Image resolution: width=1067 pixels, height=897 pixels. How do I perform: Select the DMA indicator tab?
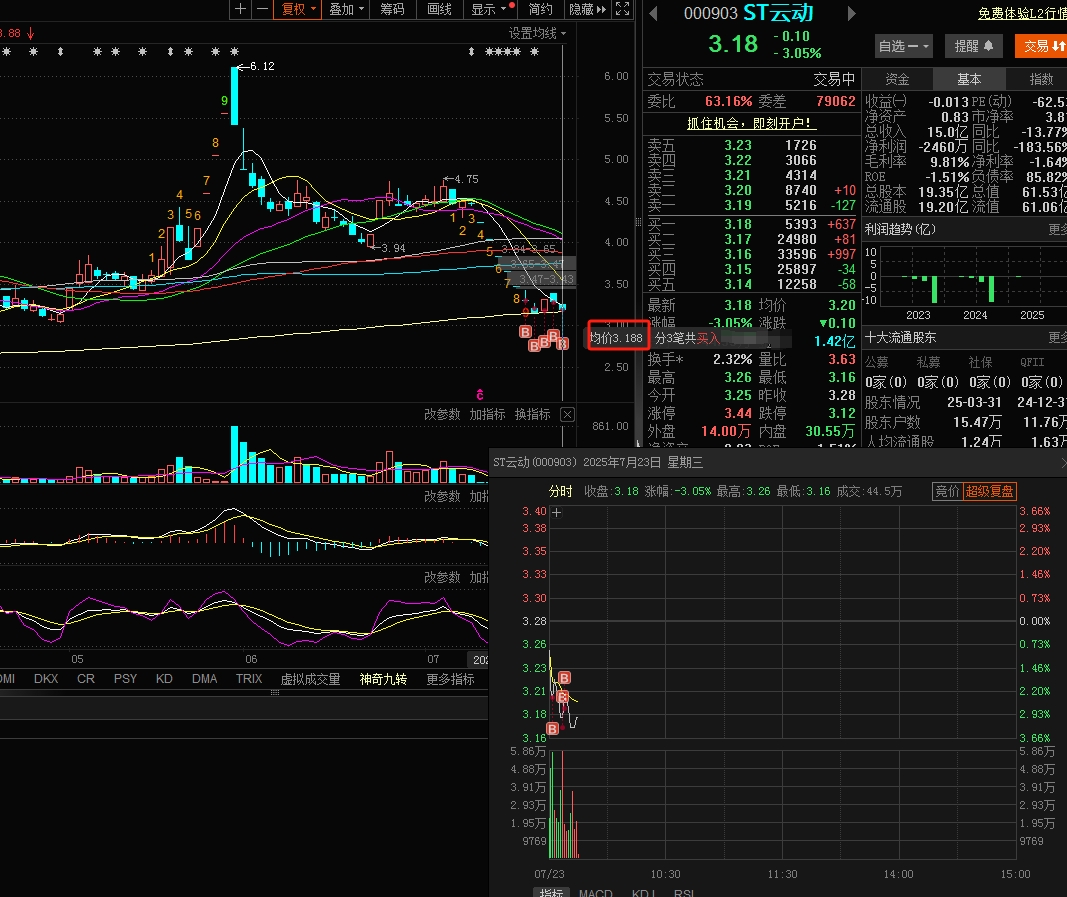204,679
